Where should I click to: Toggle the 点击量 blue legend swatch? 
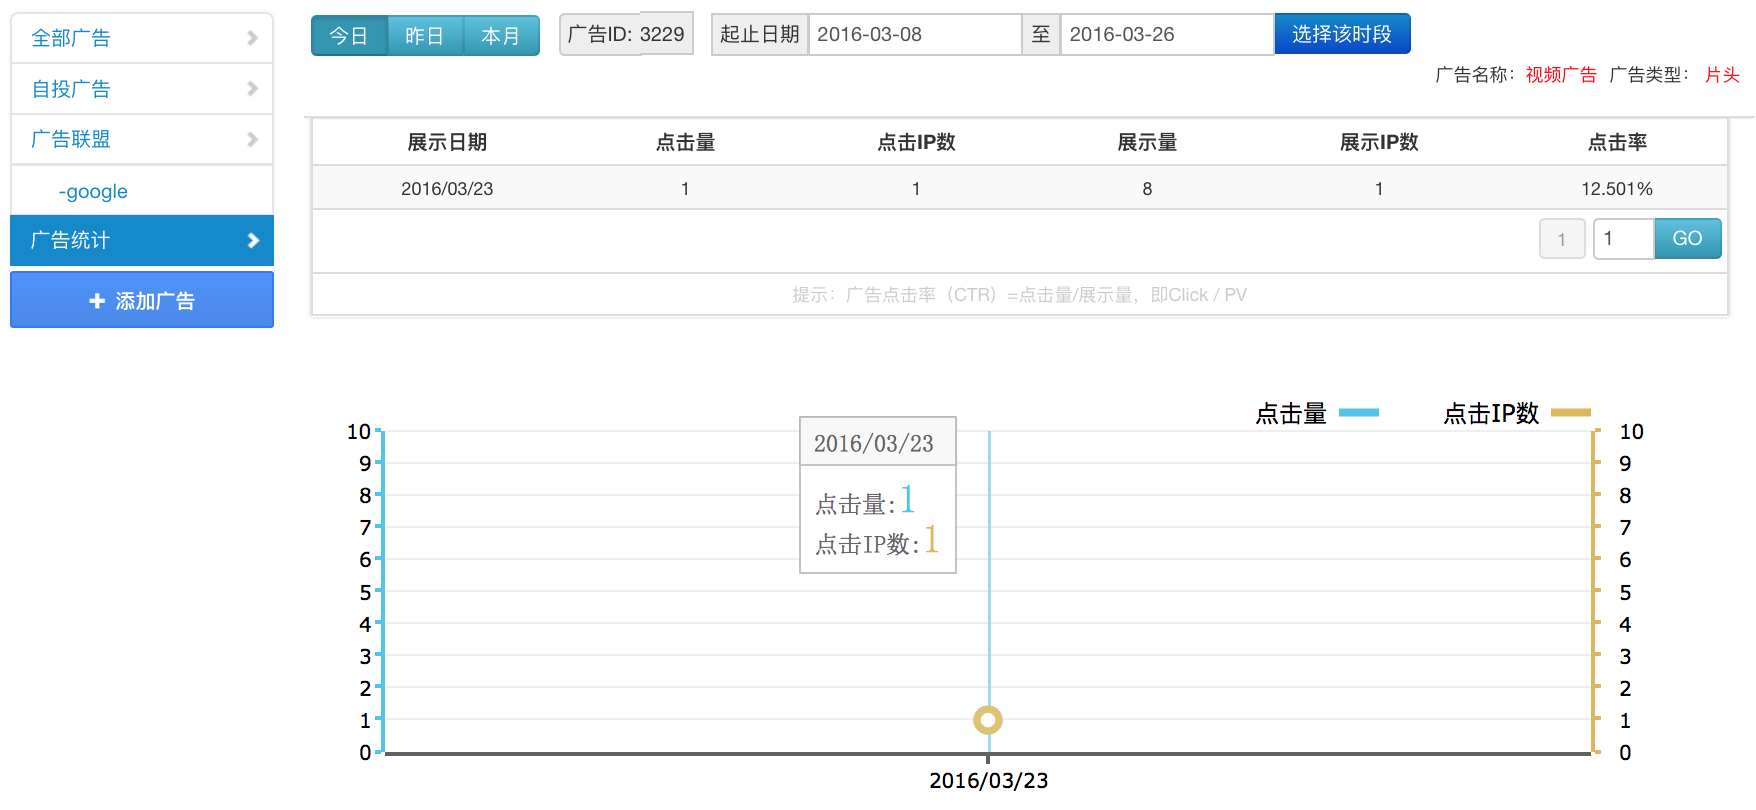point(1358,412)
